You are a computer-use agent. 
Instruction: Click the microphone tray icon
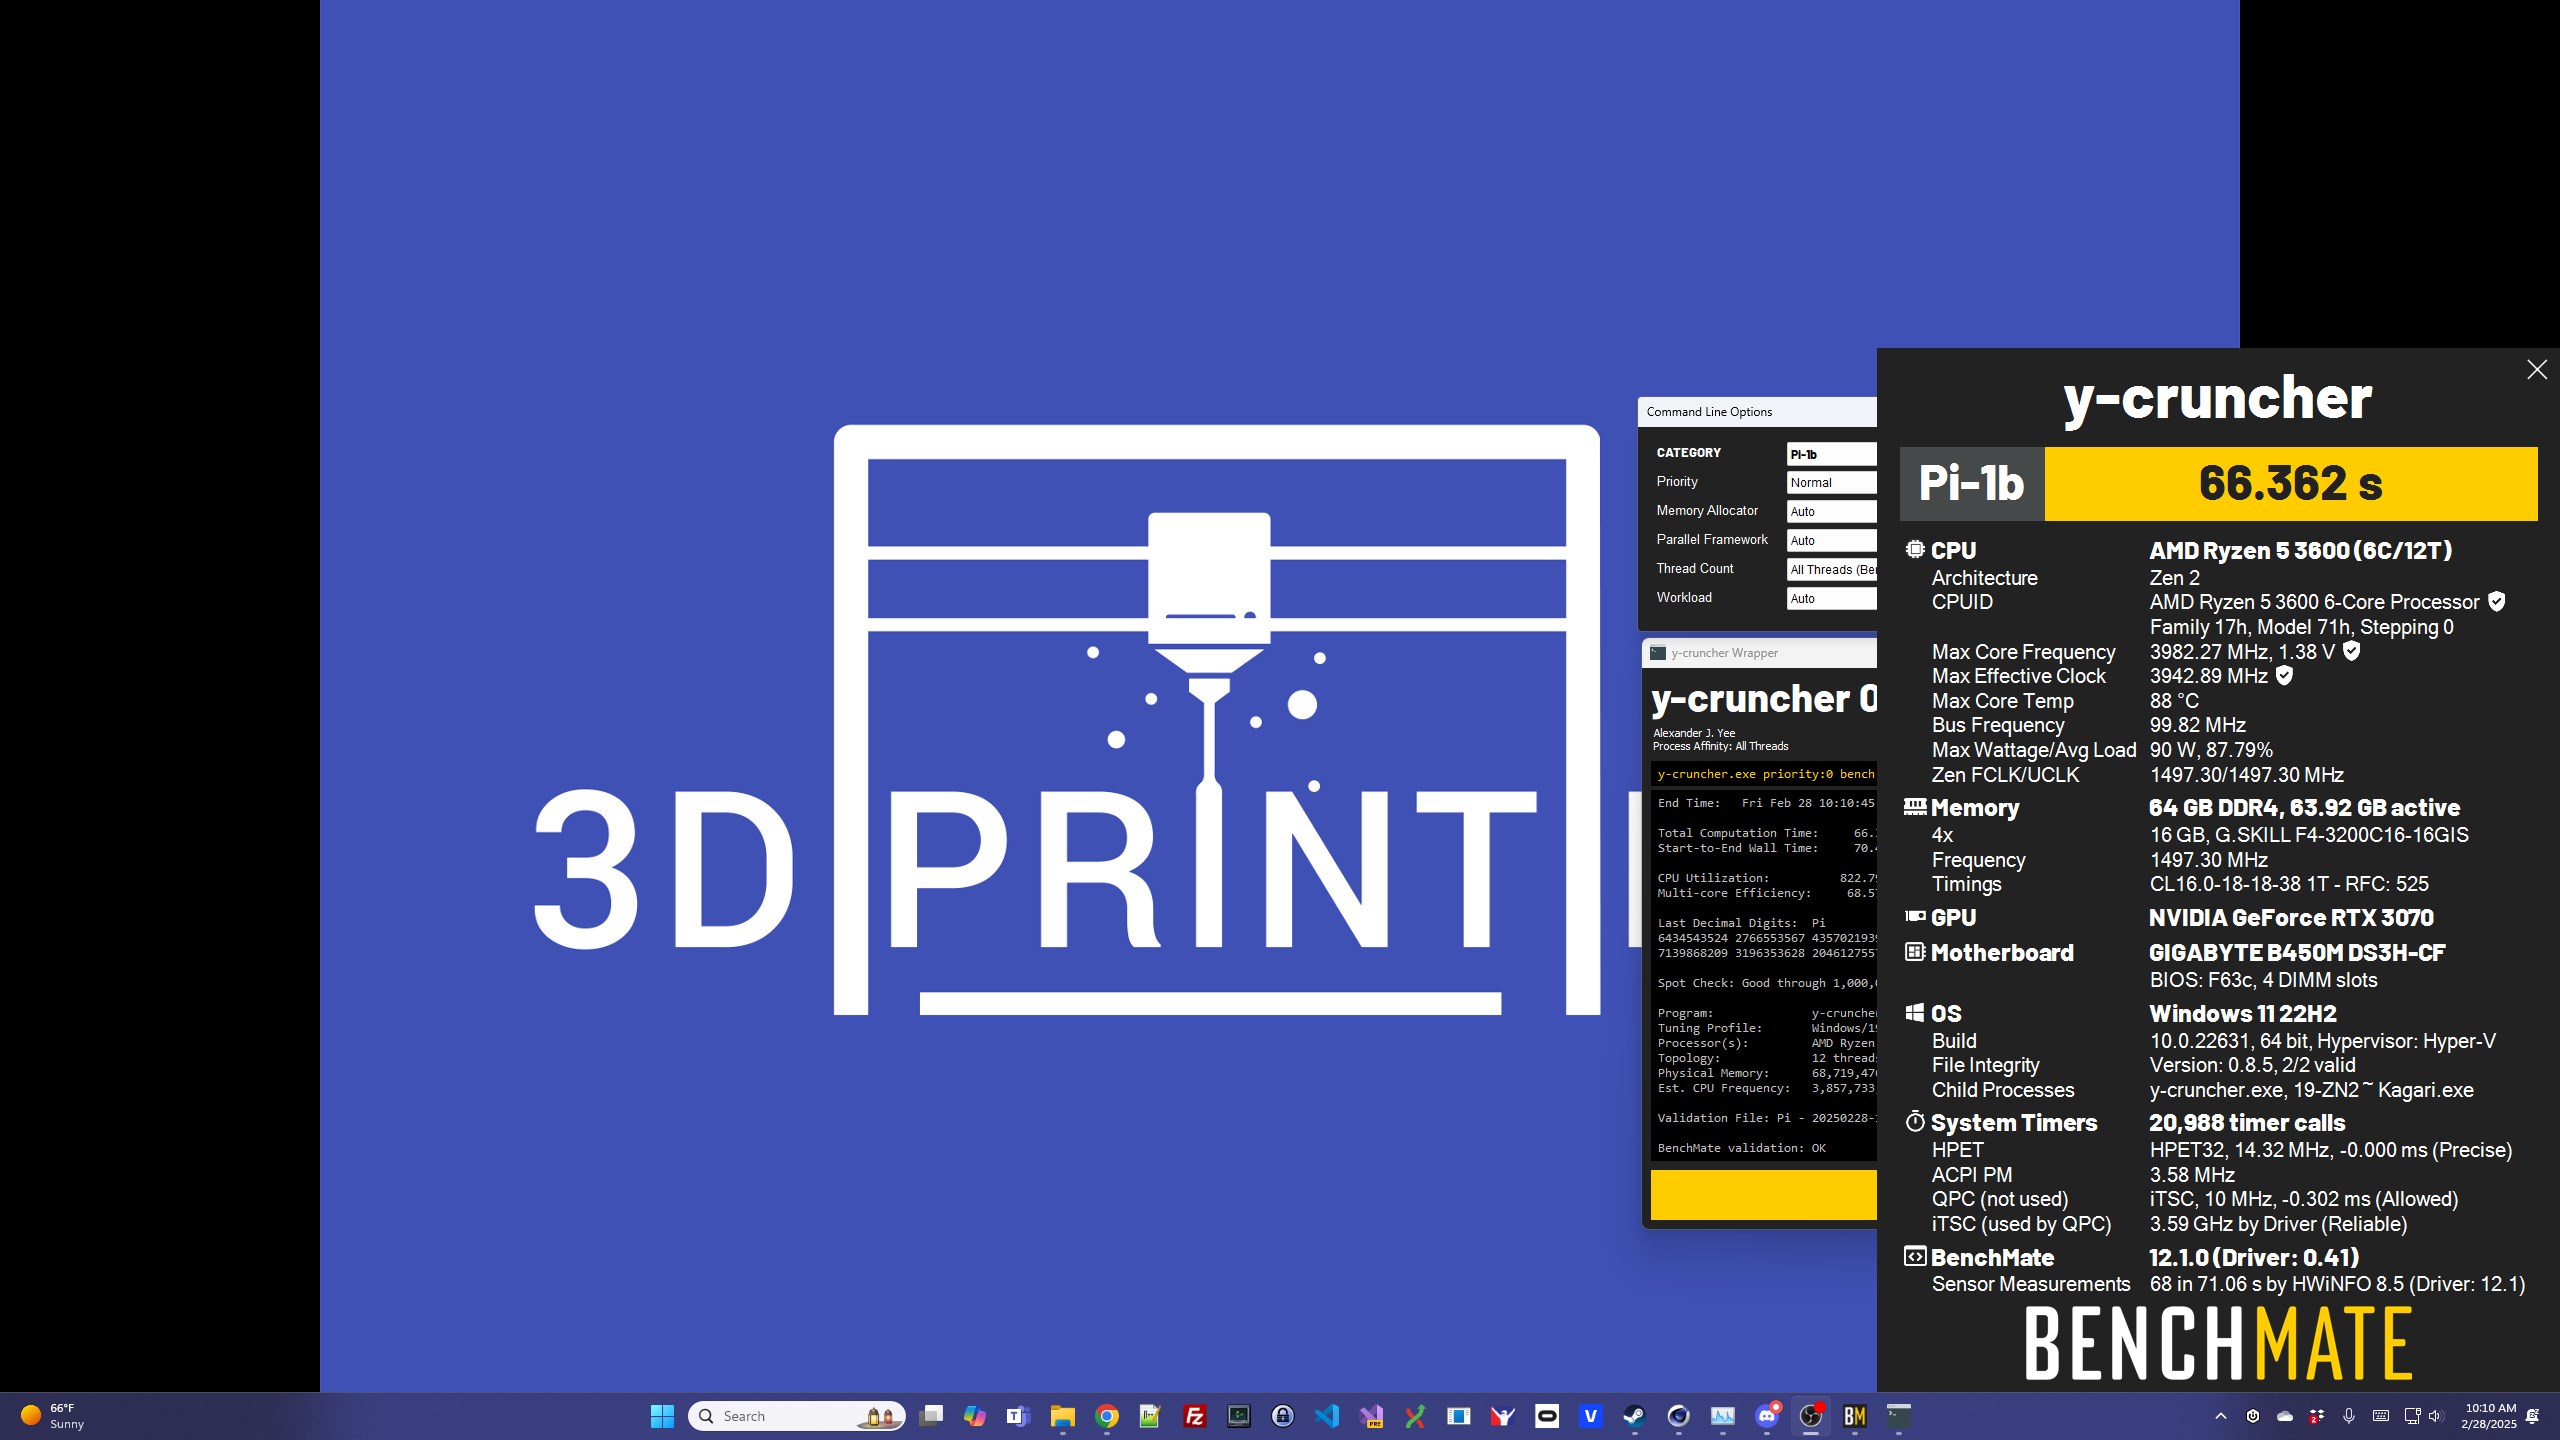click(2349, 1416)
